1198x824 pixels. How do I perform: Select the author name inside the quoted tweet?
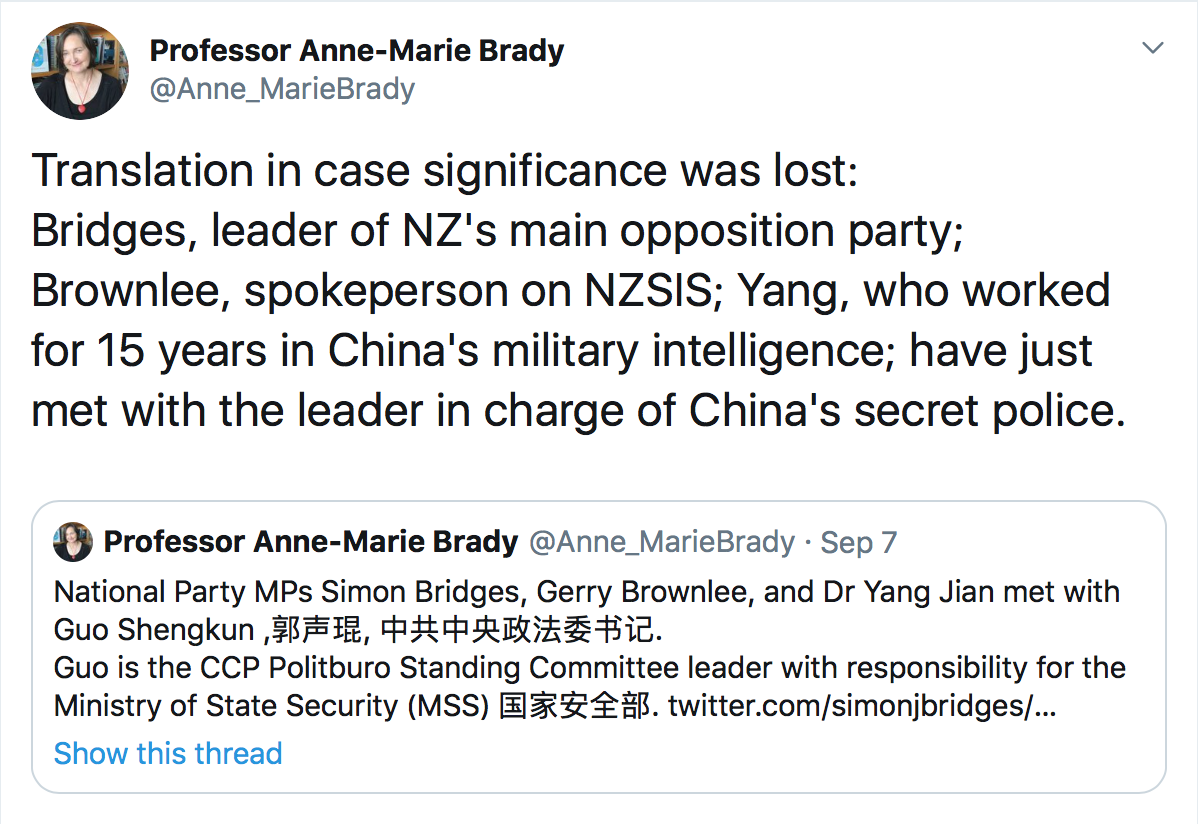(x=311, y=542)
